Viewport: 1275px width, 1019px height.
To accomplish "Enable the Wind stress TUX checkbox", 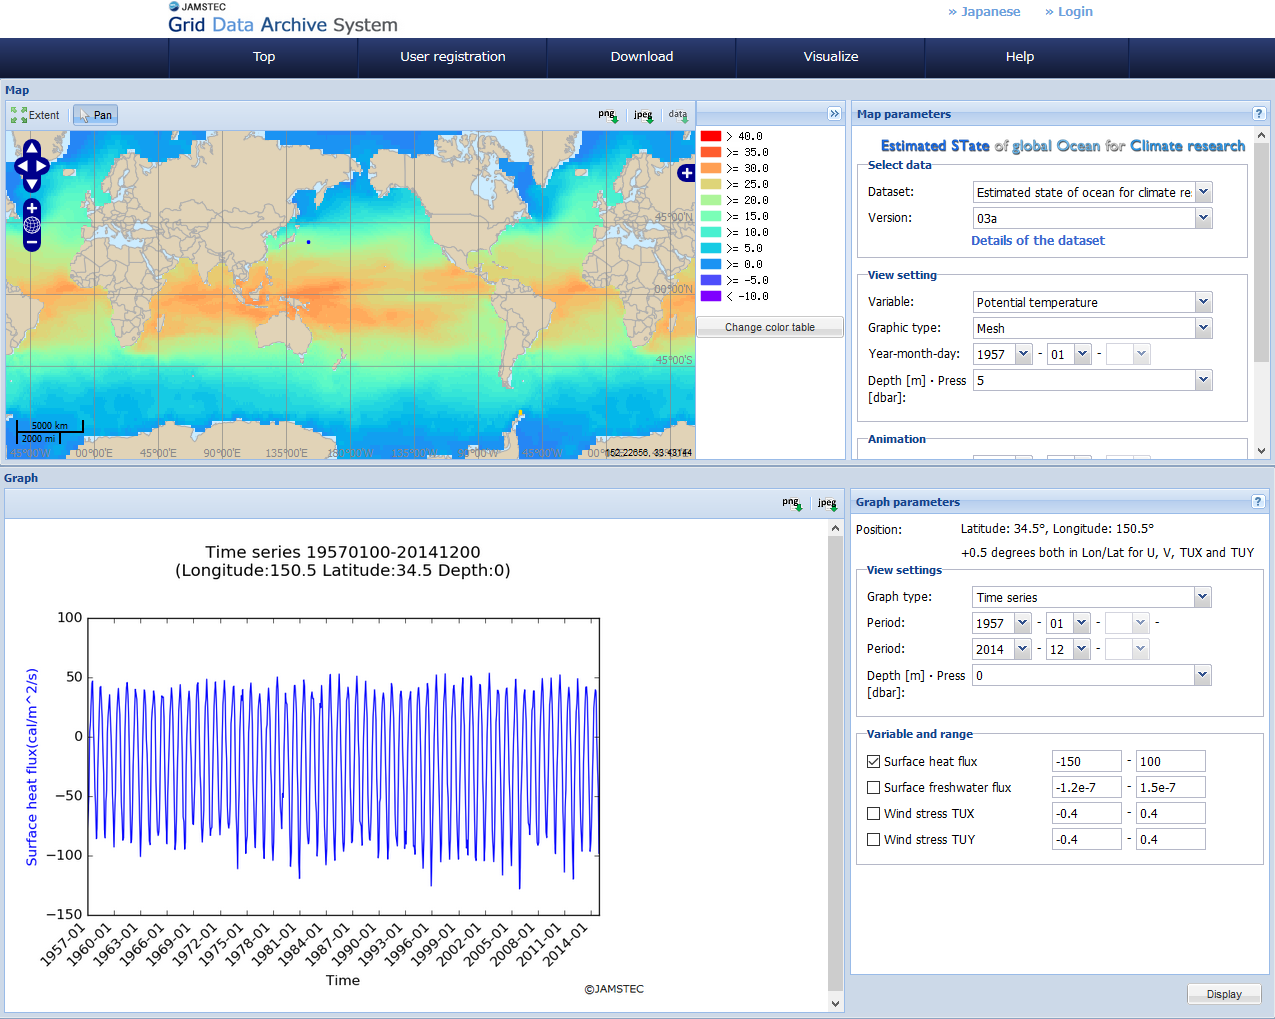I will coord(874,814).
